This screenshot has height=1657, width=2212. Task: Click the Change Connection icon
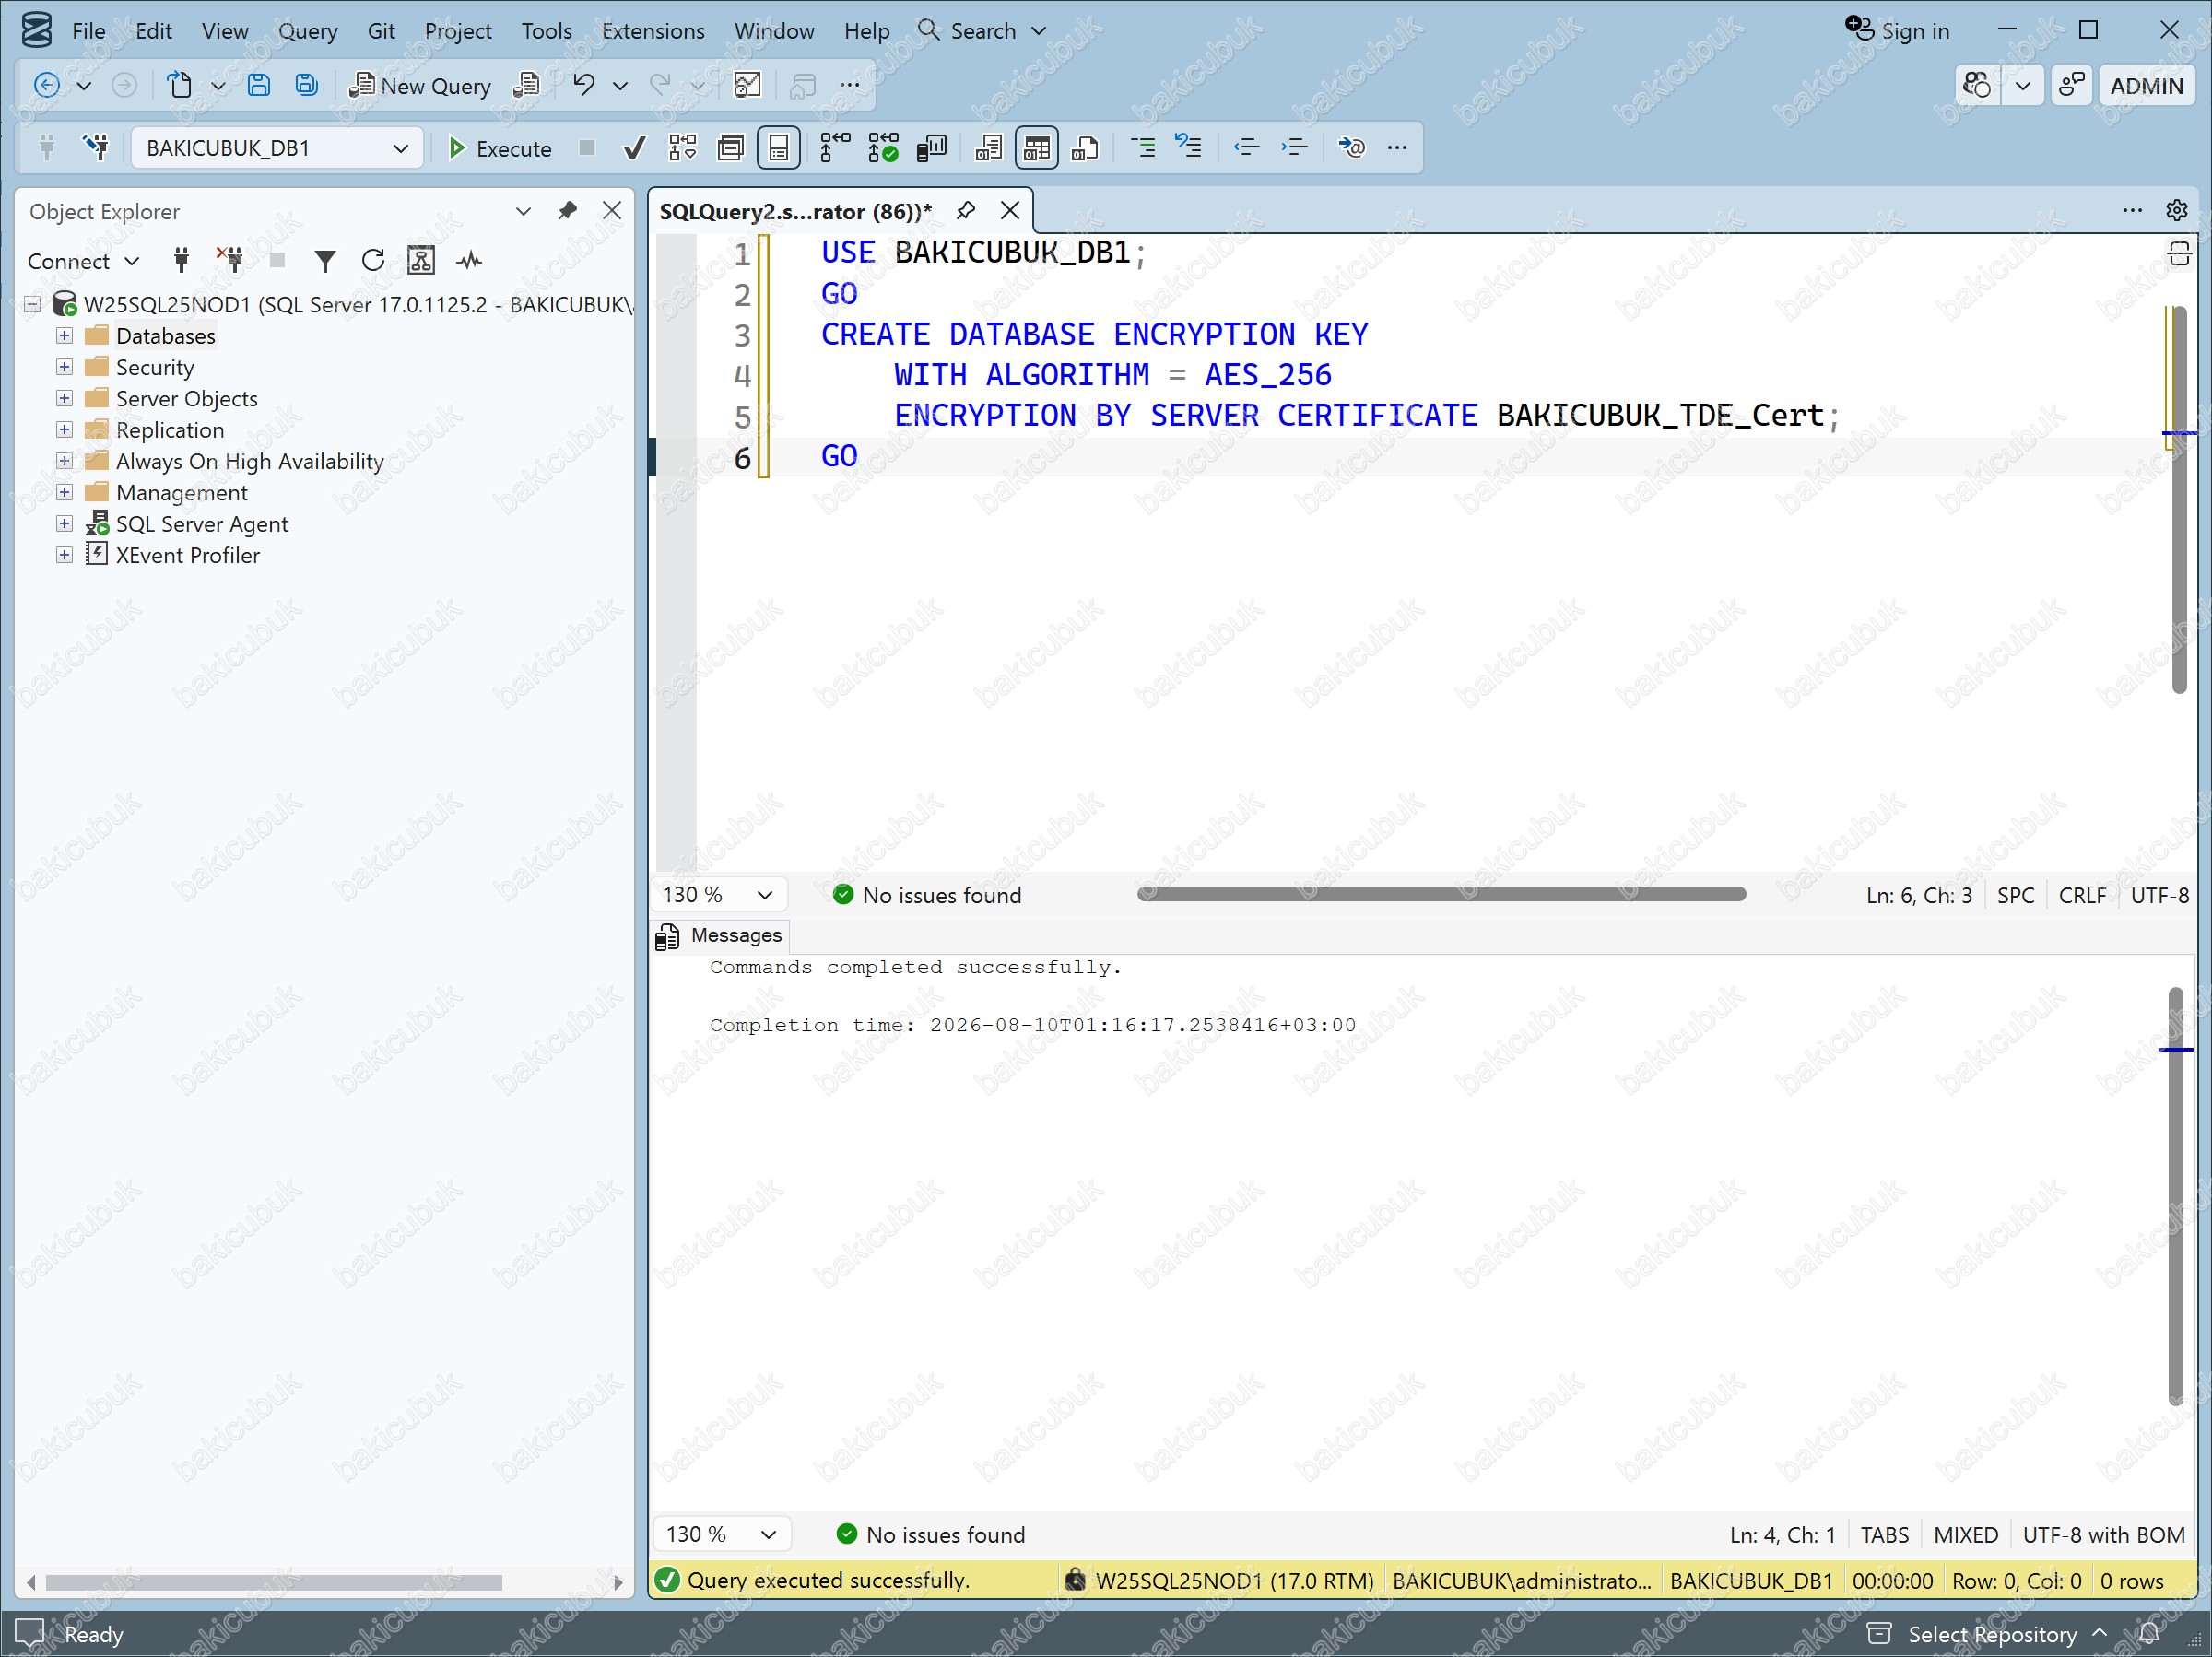97,148
